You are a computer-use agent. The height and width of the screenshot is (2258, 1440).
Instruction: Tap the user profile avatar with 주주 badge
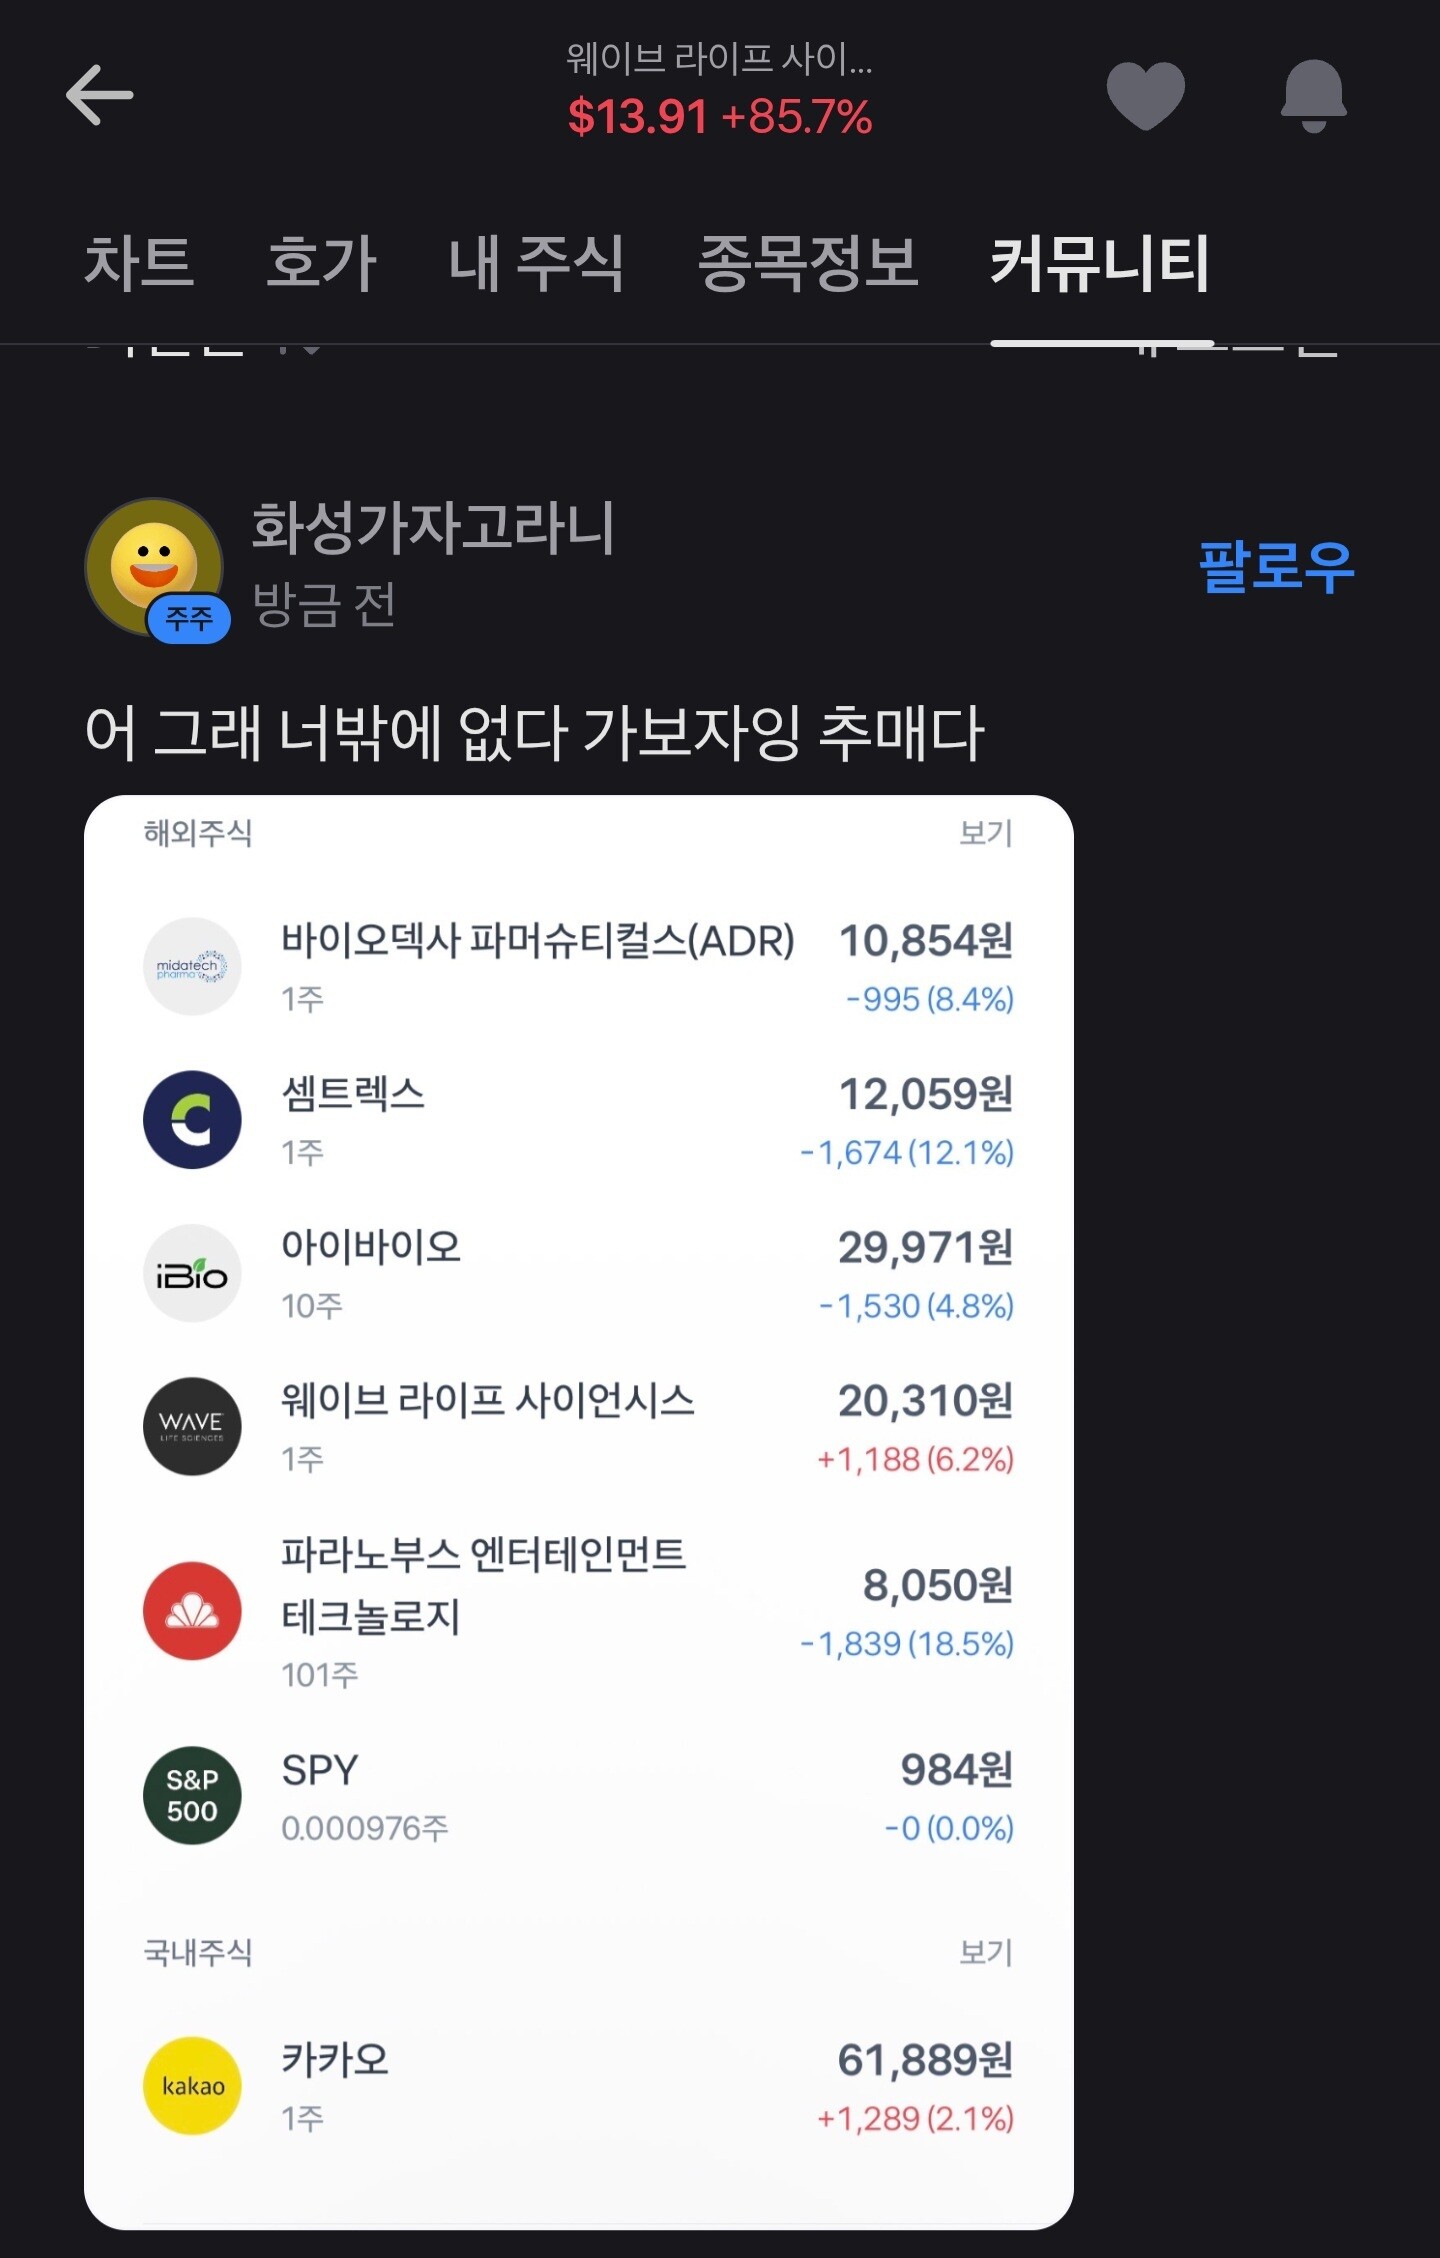tap(155, 567)
